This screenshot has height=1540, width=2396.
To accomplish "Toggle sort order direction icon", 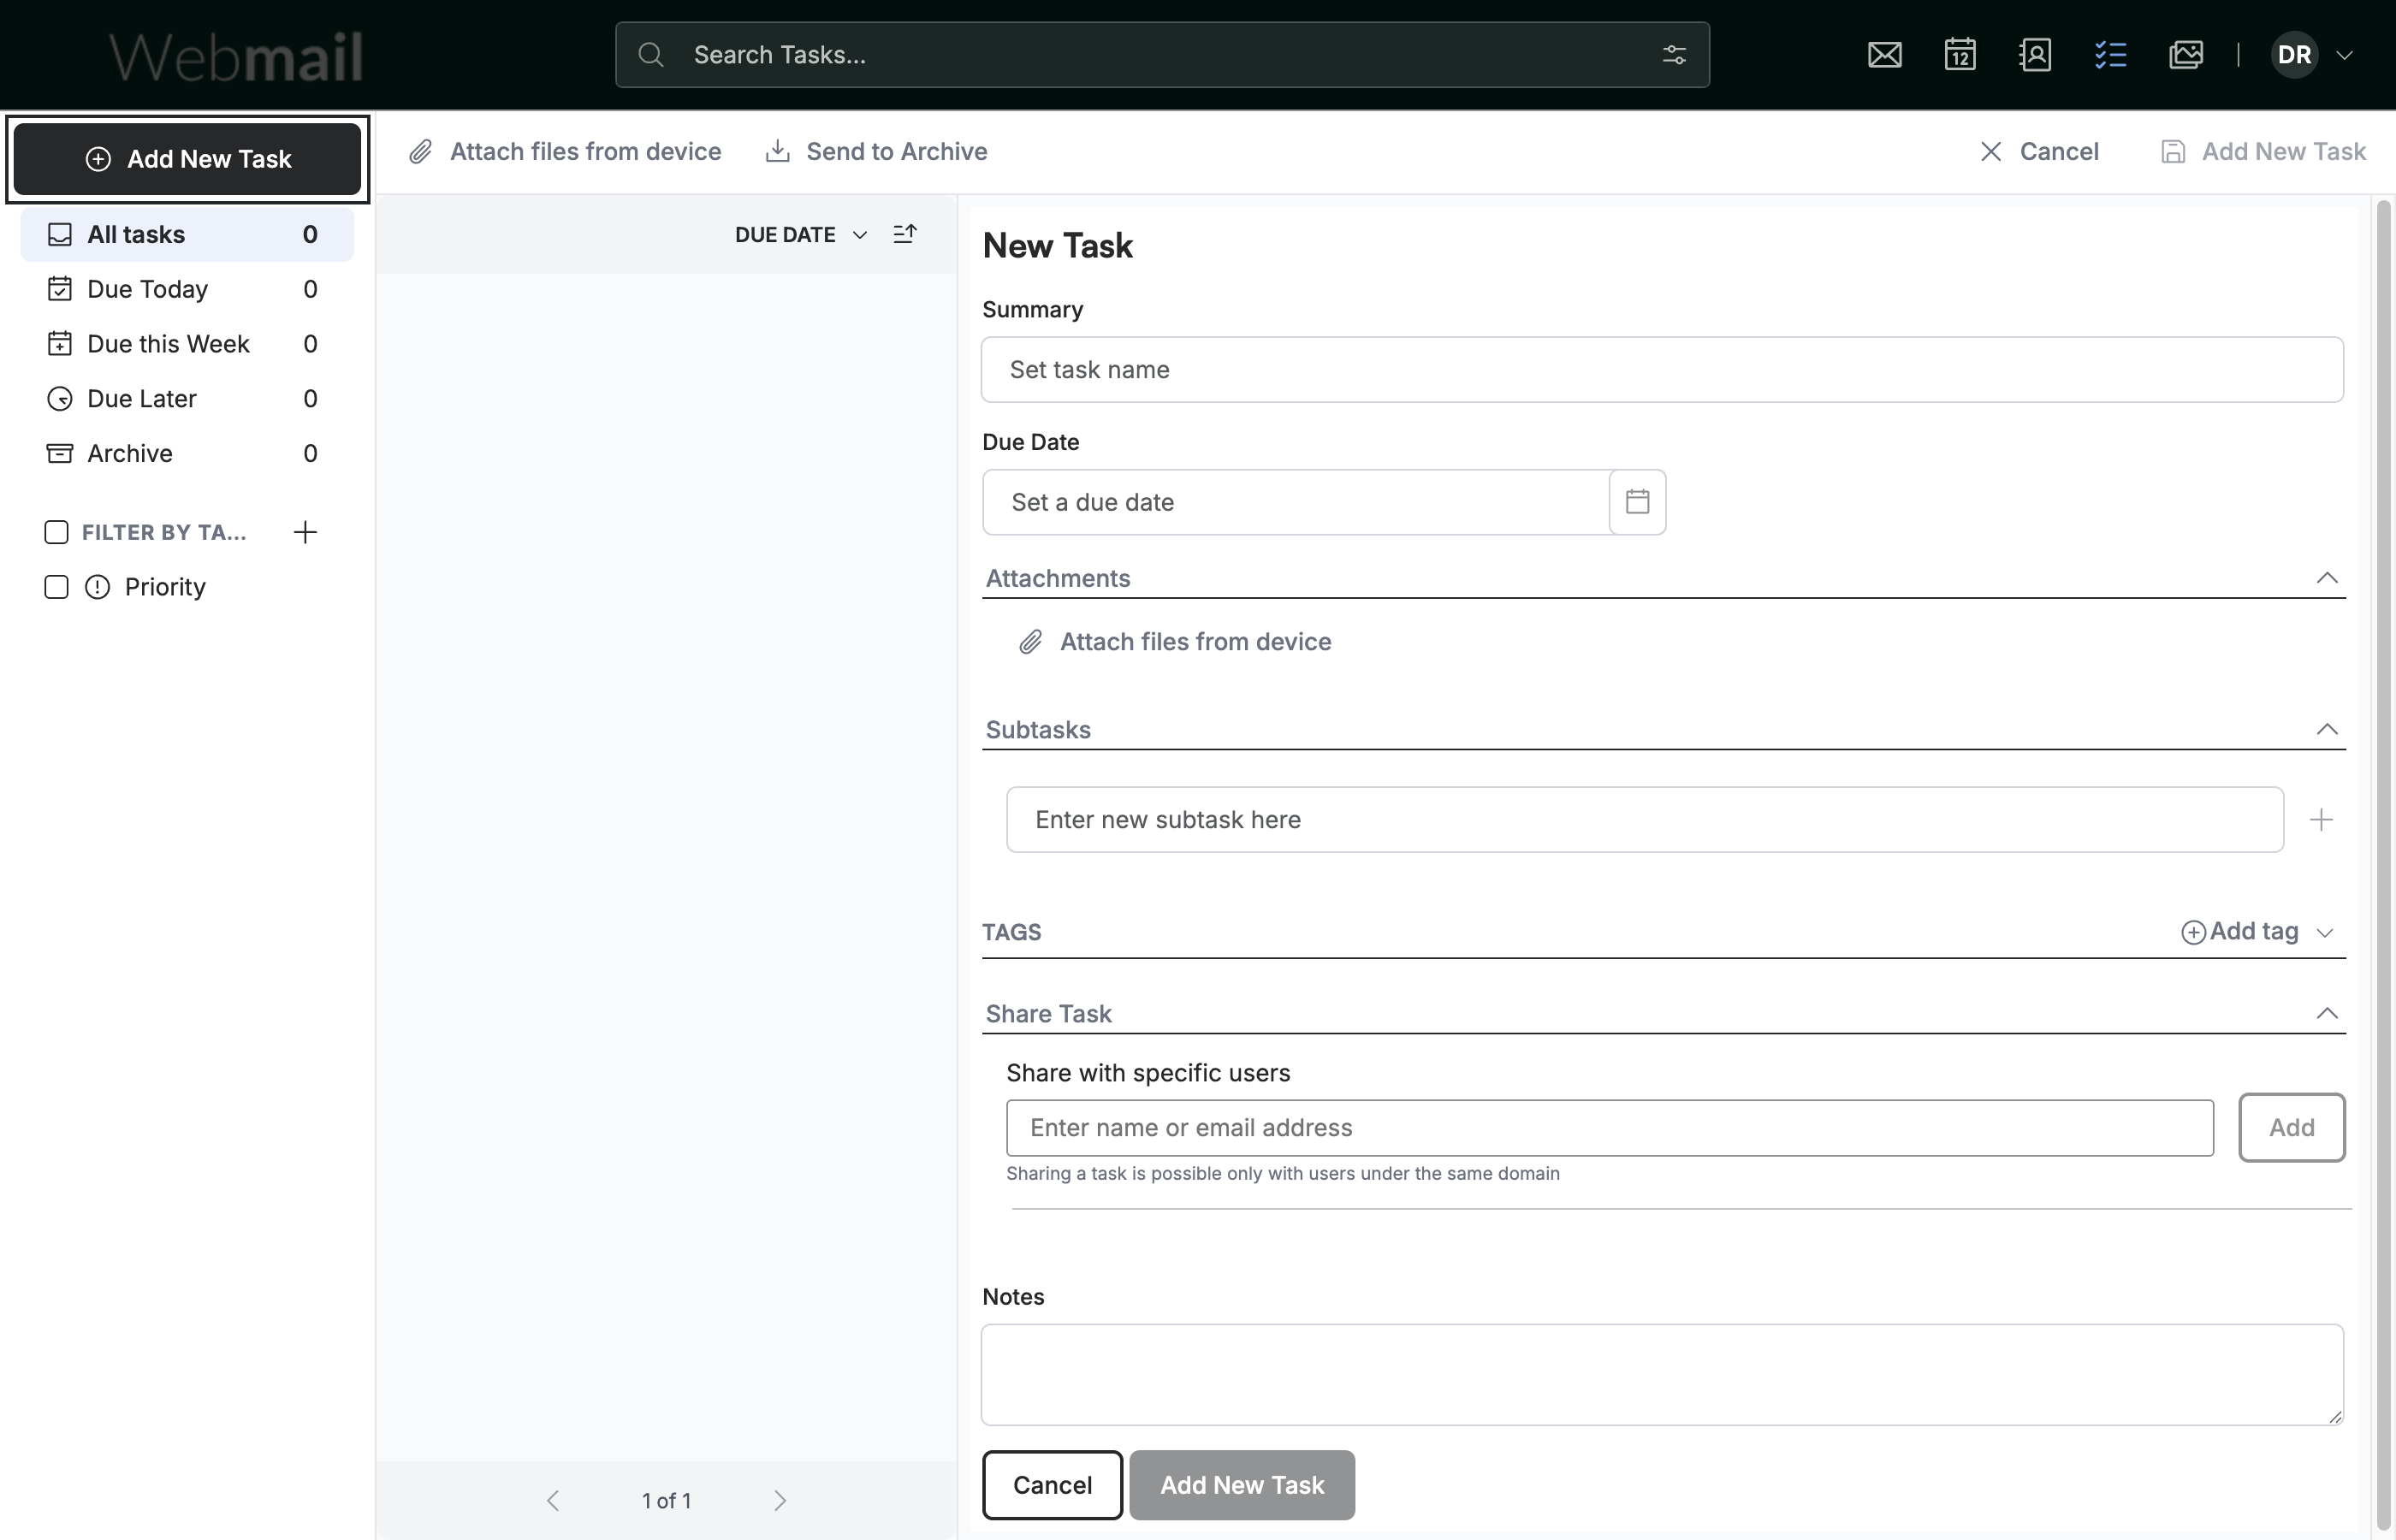I will (x=904, y=234).
